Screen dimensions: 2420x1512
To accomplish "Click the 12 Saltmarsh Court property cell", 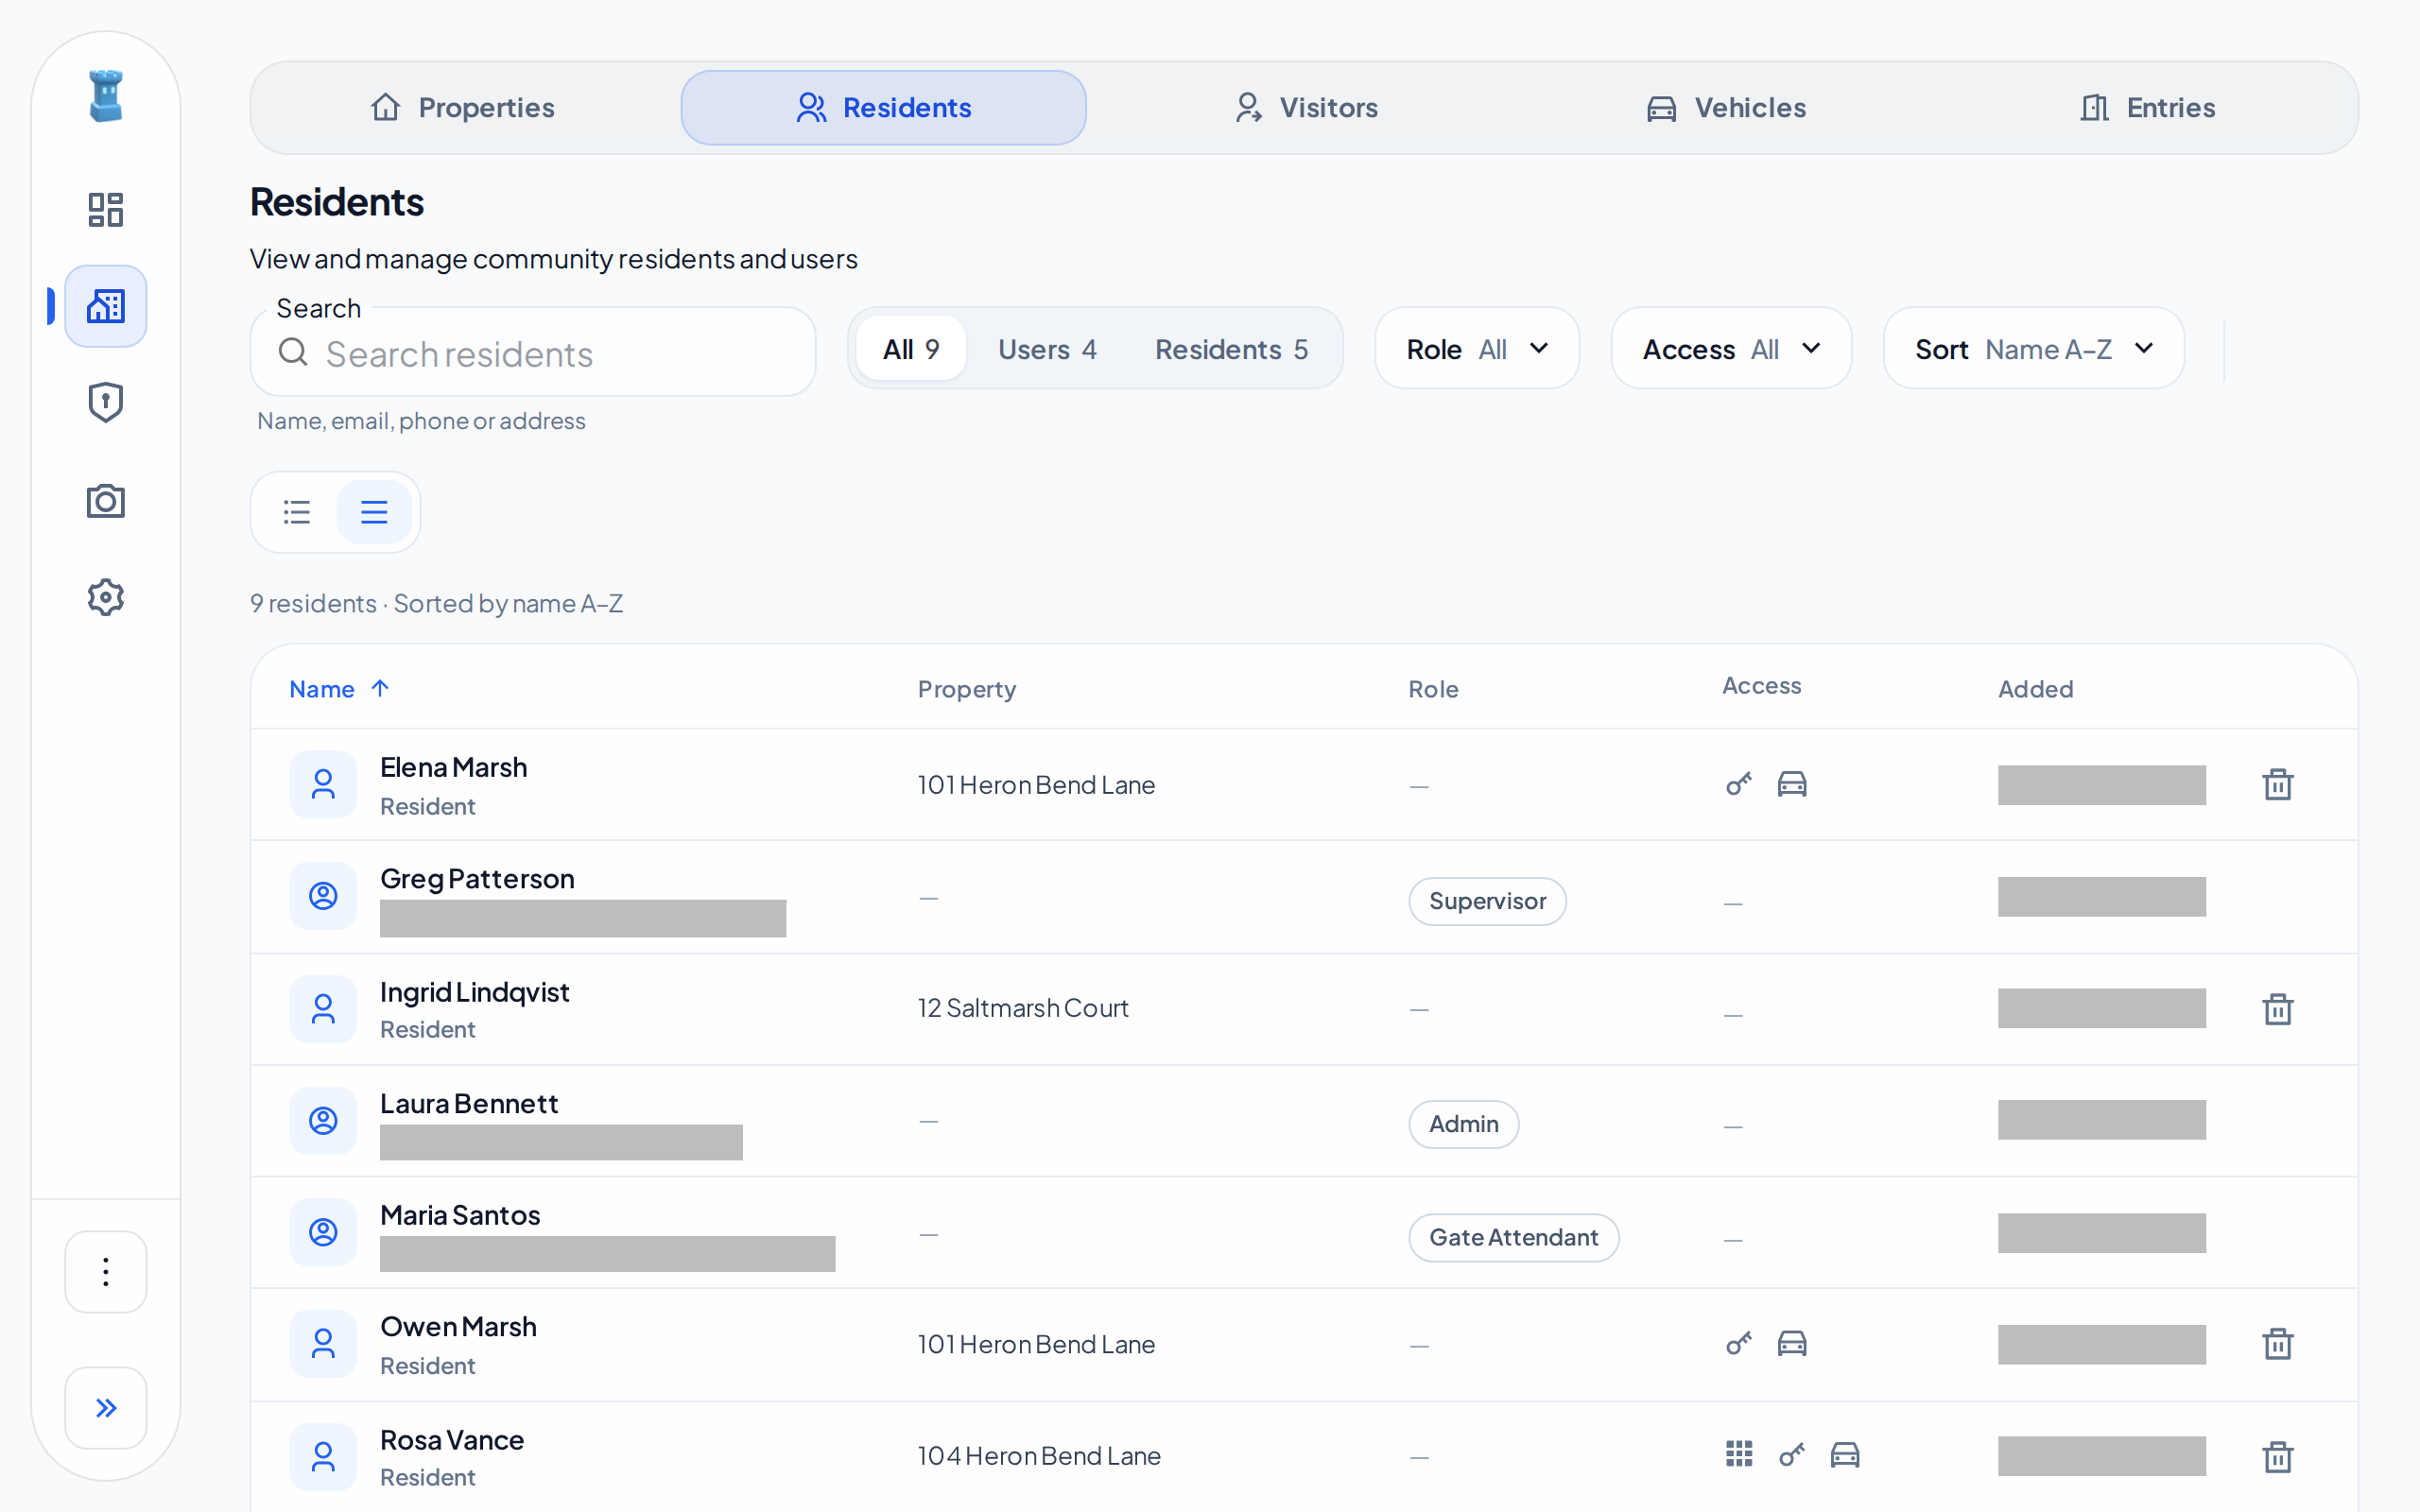I will (x=1023, y=1008).
